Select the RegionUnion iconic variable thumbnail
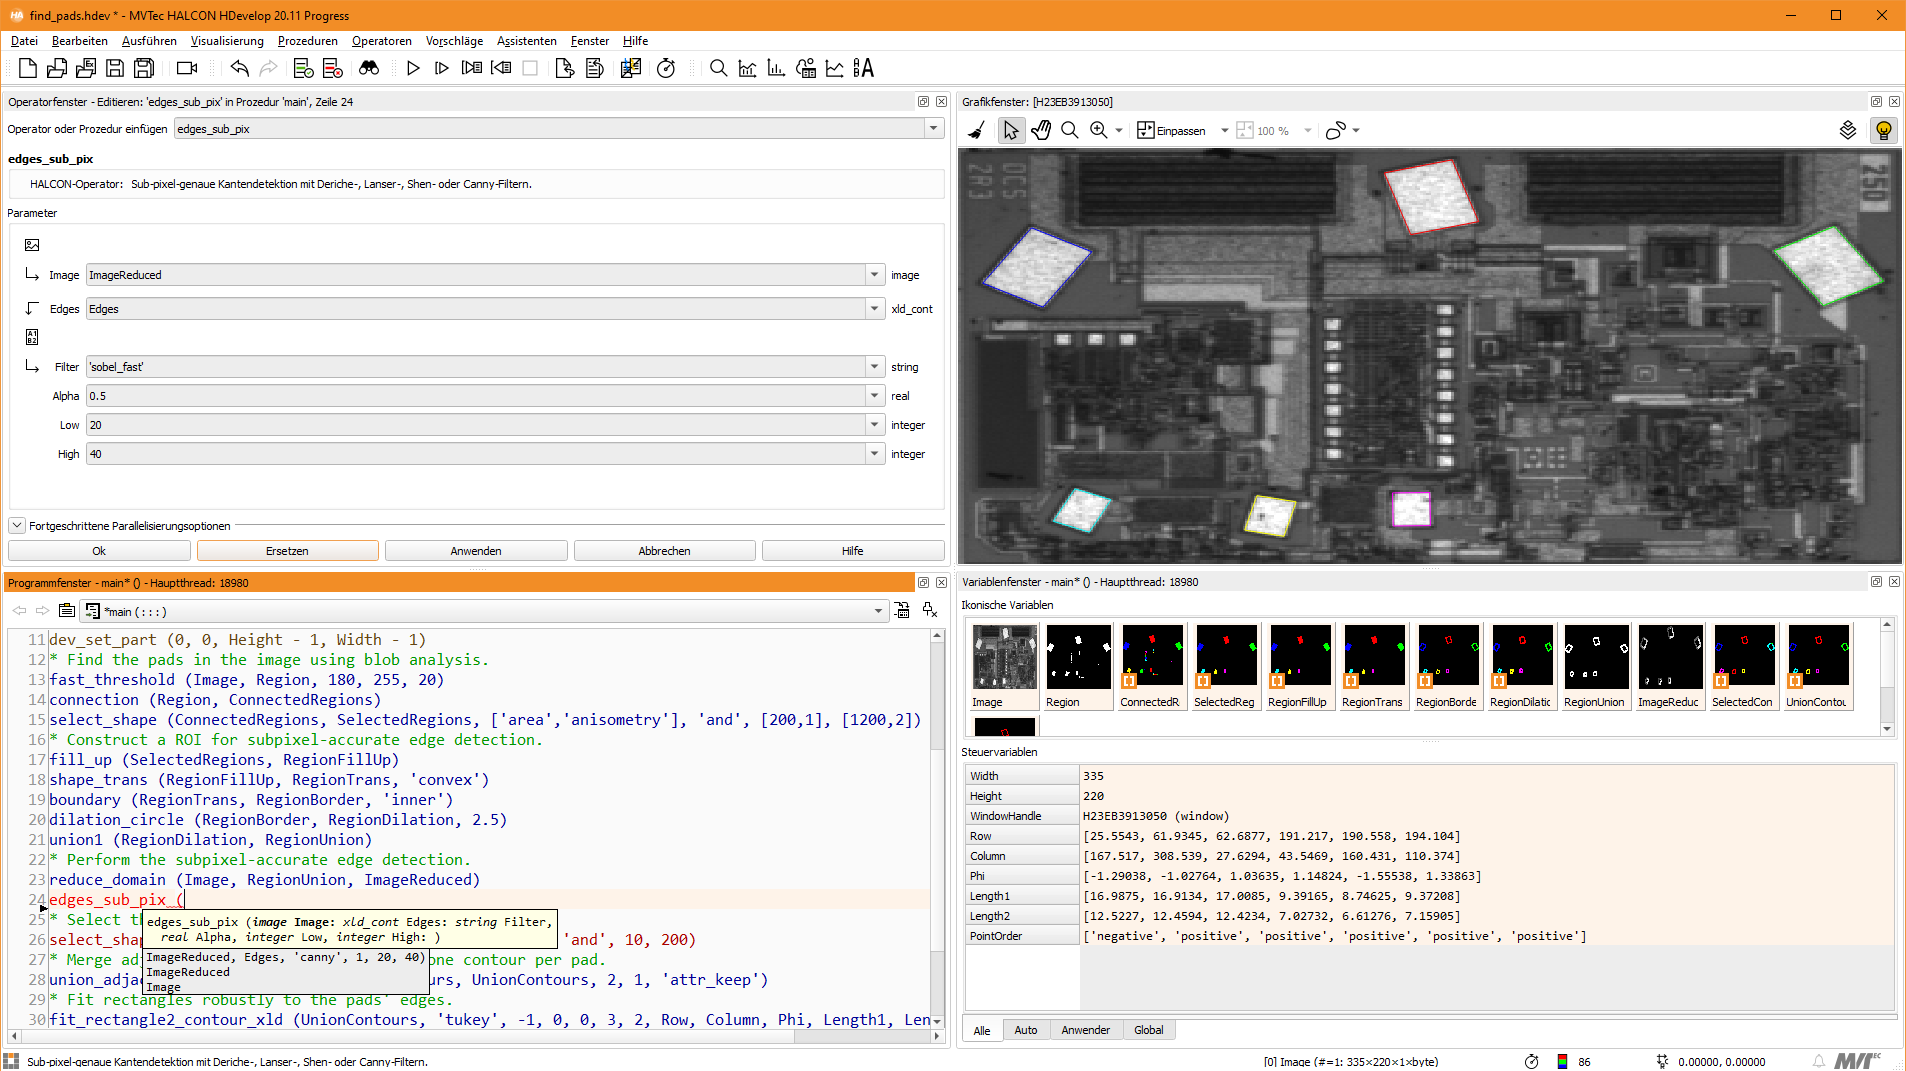Image resolution: width=1906 pixels, height=1071 pixels. pyautogui.click(x=1596, y=665)
